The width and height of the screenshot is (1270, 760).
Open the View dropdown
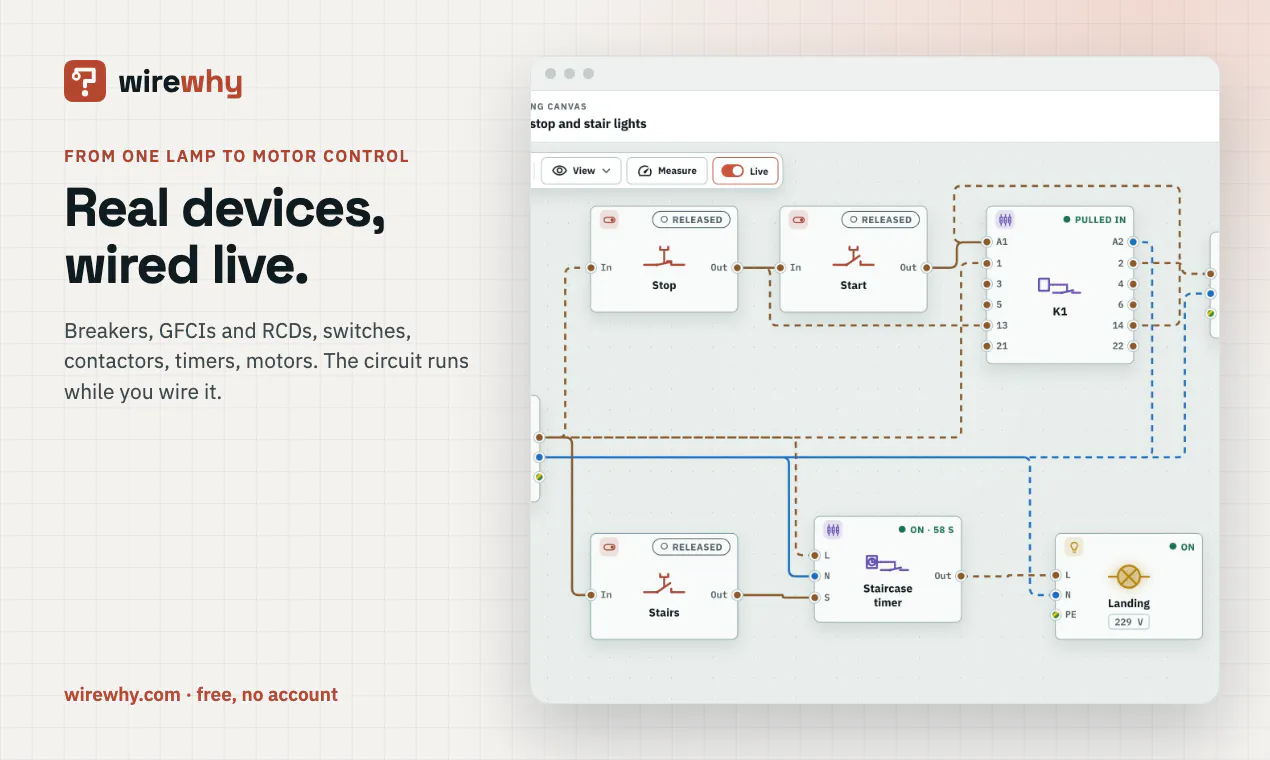click(582, 171)
